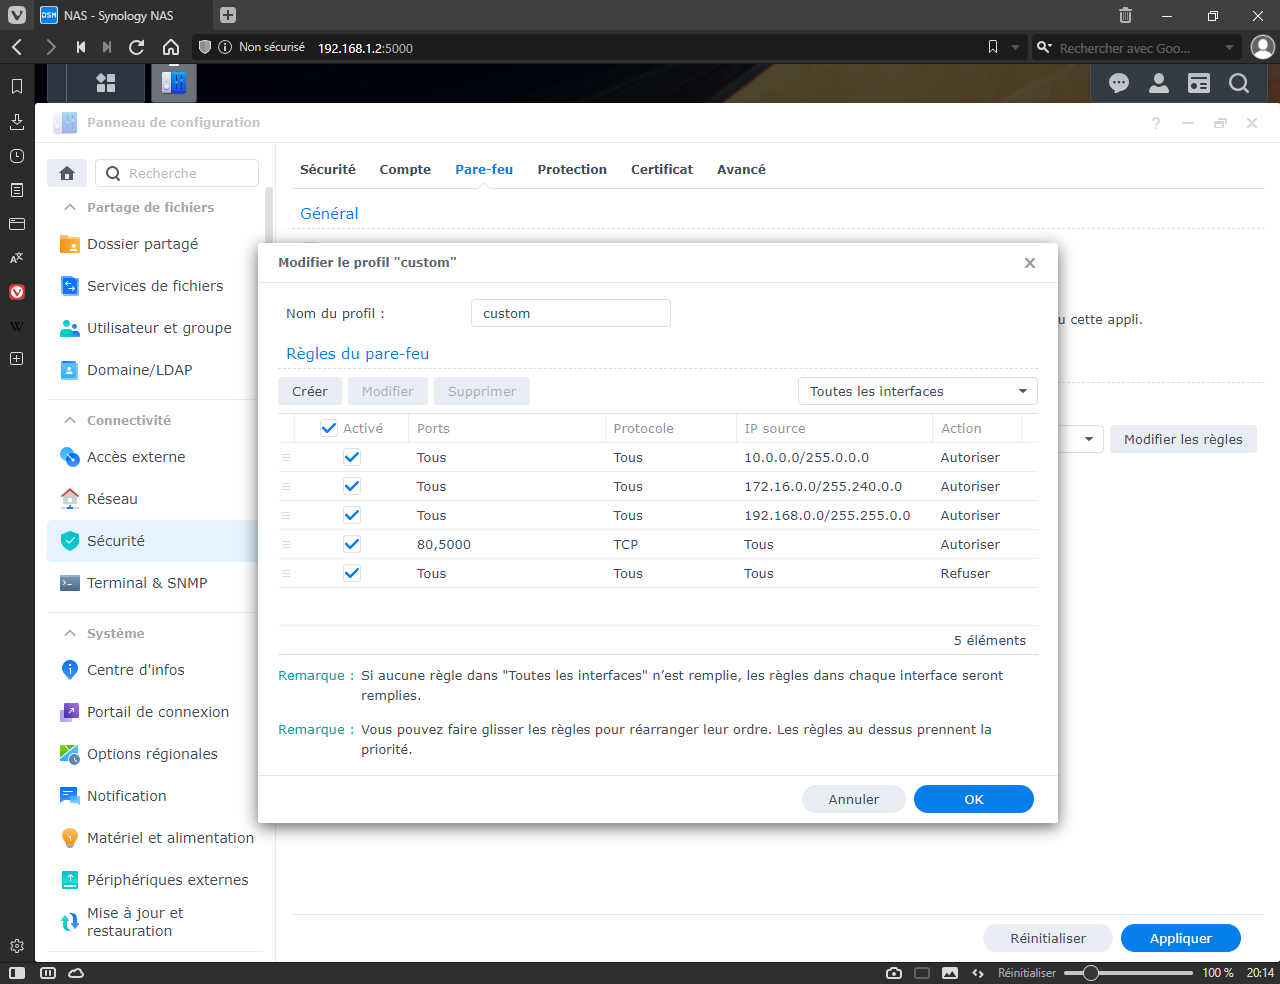Switch to the Certificat tab
This screenshot has height=984, width=1280.
[662, 169]
